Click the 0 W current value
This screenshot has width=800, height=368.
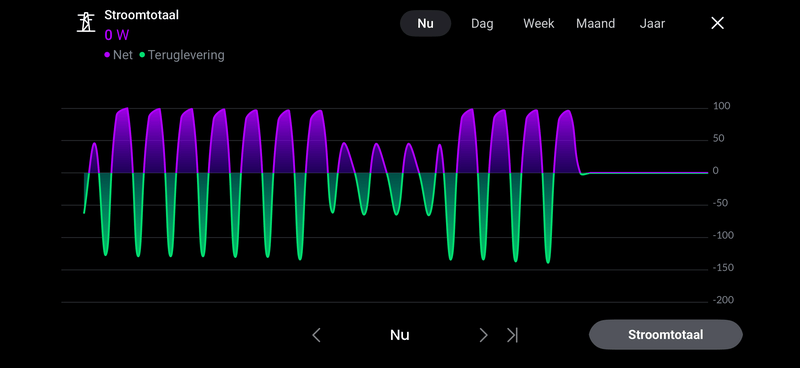[117, 35]
